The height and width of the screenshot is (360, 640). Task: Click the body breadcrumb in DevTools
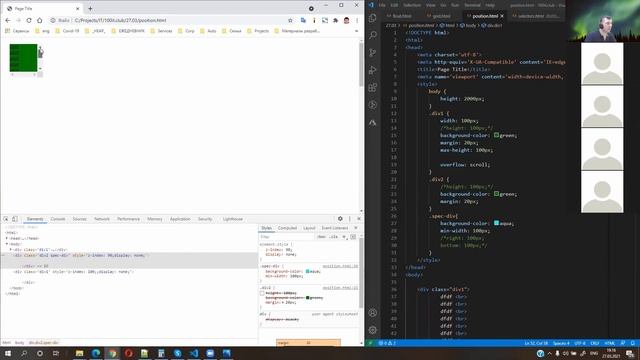[x=19, y=342]
